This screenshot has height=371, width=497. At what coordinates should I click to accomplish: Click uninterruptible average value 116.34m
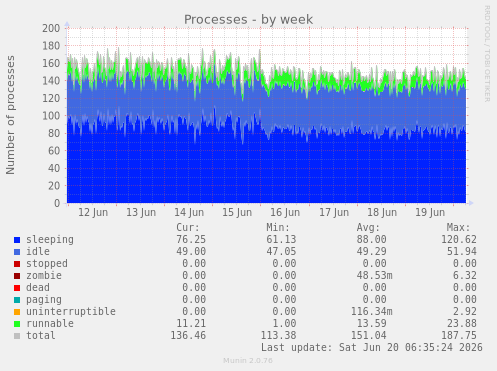(x=371, y=311)
